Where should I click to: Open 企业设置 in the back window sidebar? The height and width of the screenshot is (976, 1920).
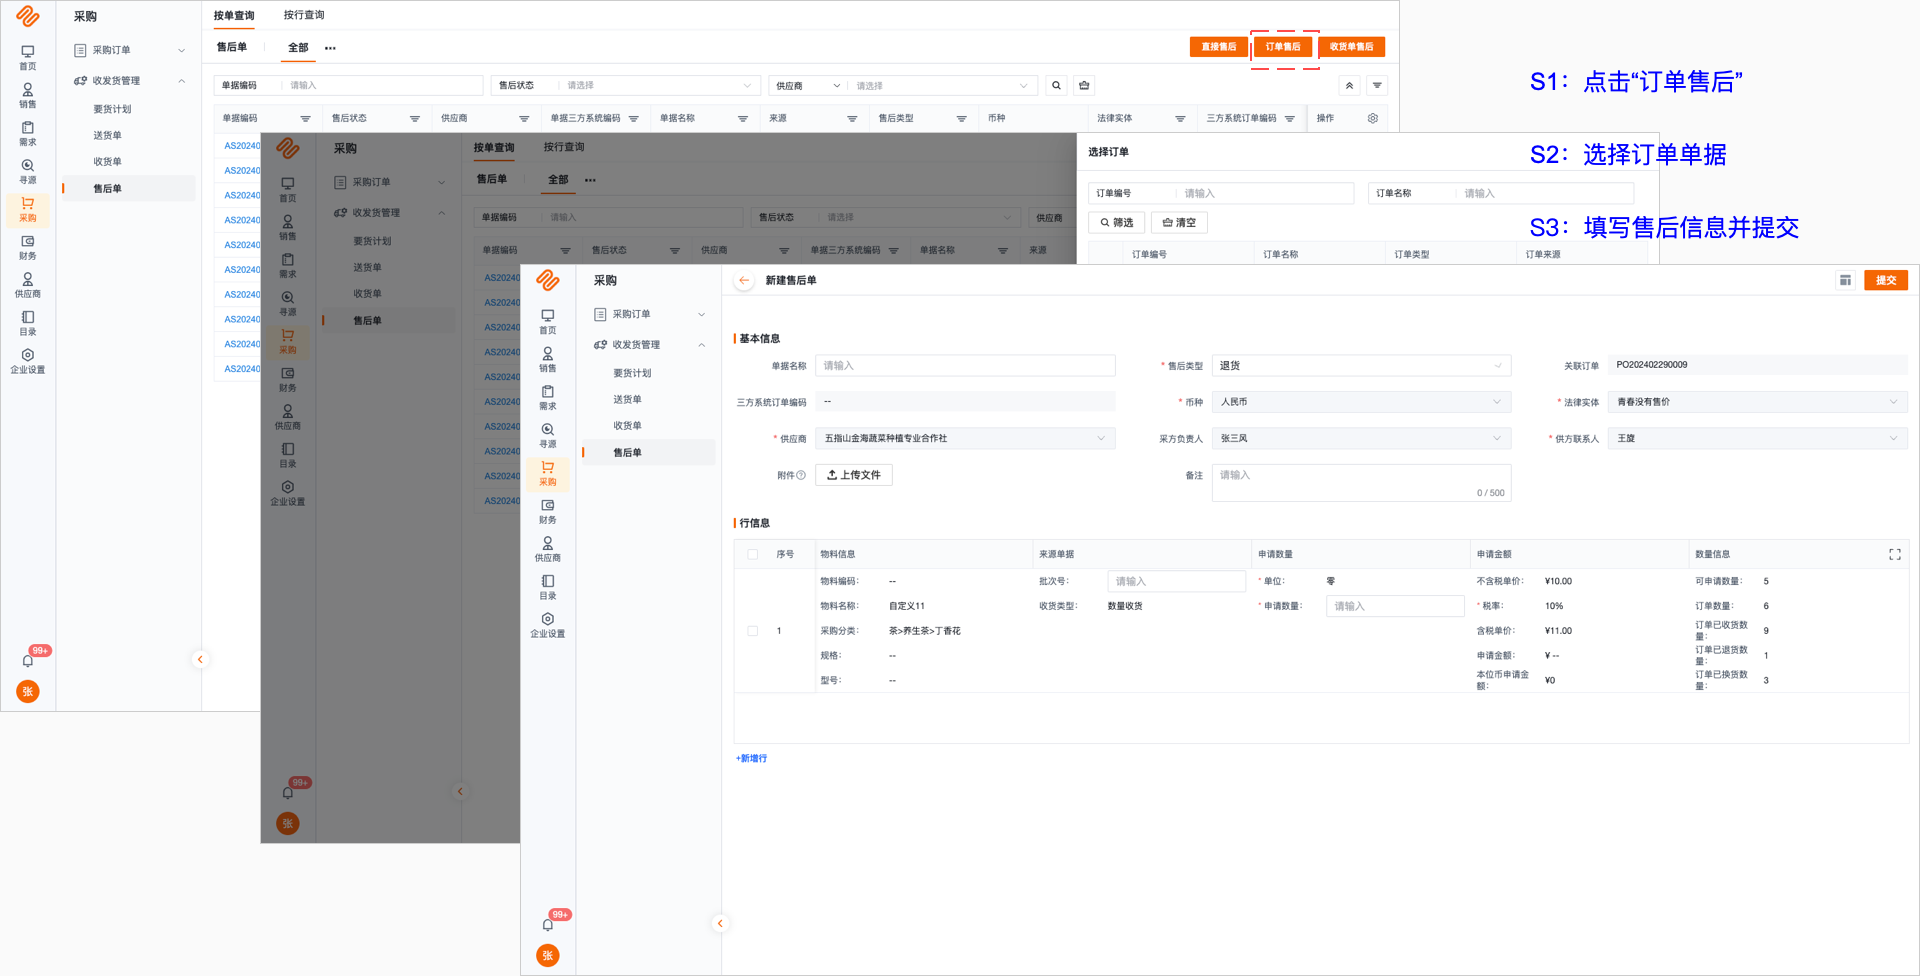tap(28, 361)
